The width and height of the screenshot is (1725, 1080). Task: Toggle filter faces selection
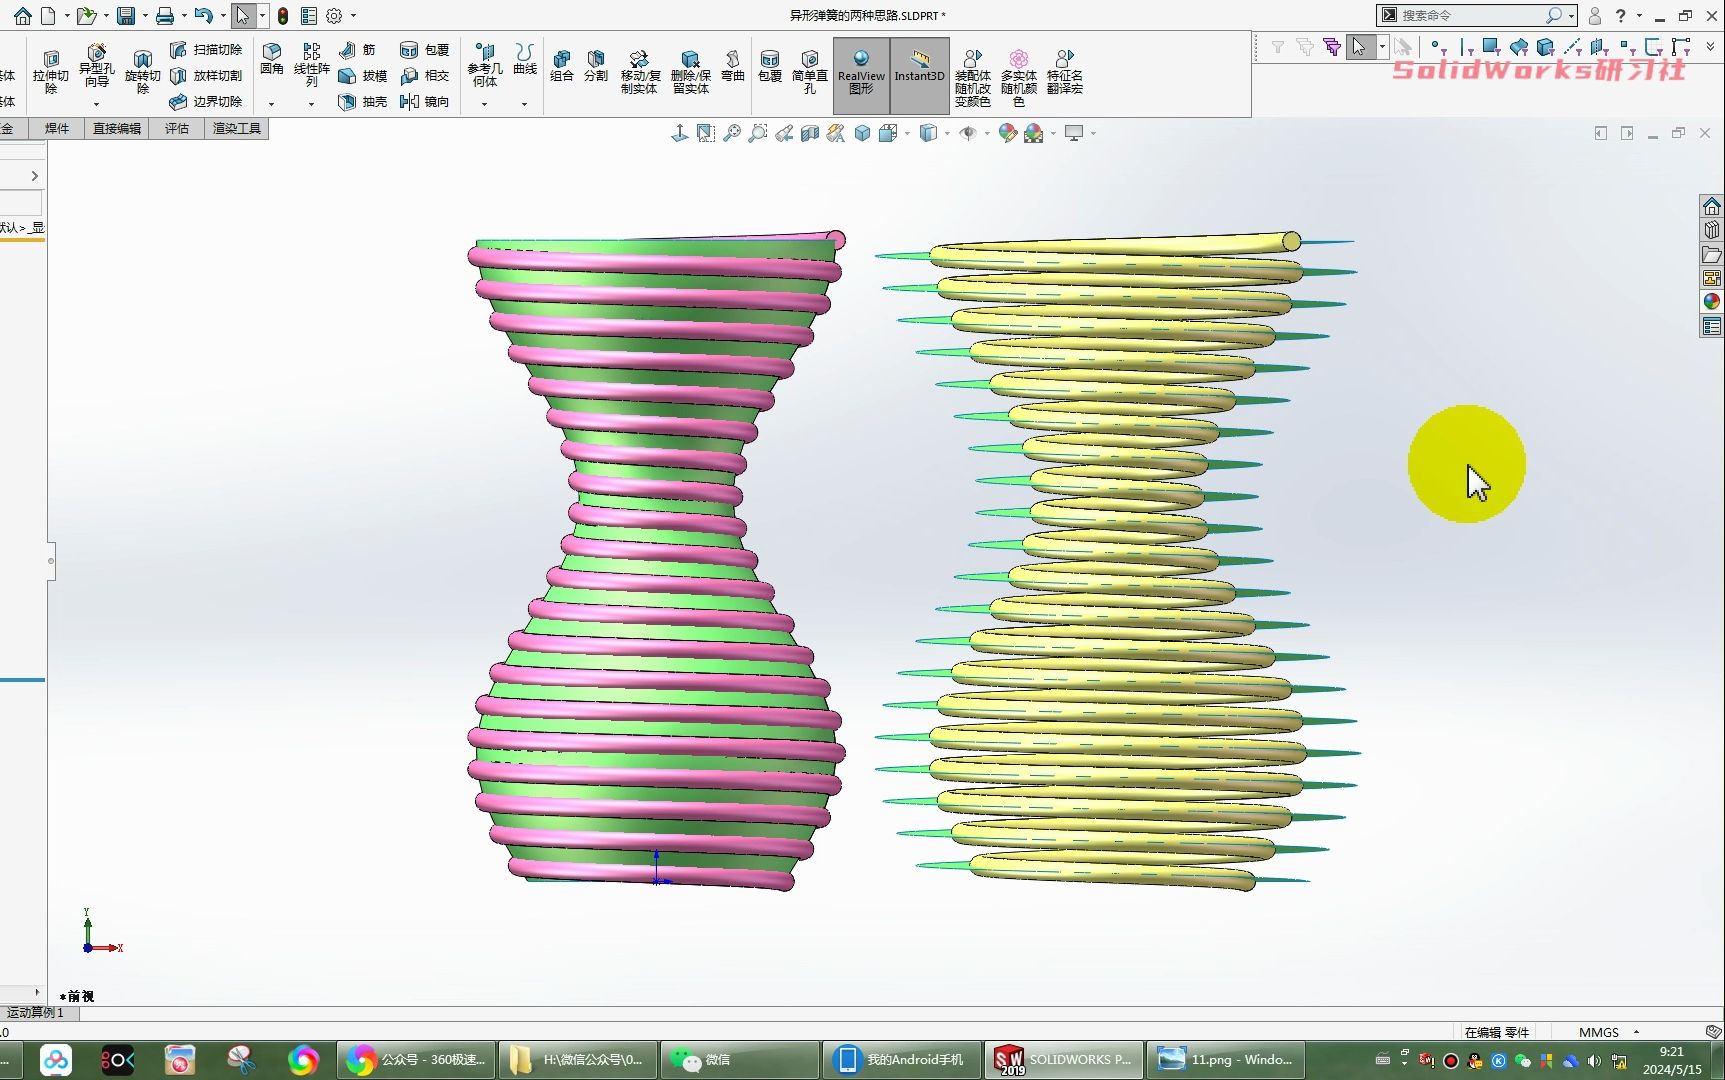click(x=1491, y=46)
